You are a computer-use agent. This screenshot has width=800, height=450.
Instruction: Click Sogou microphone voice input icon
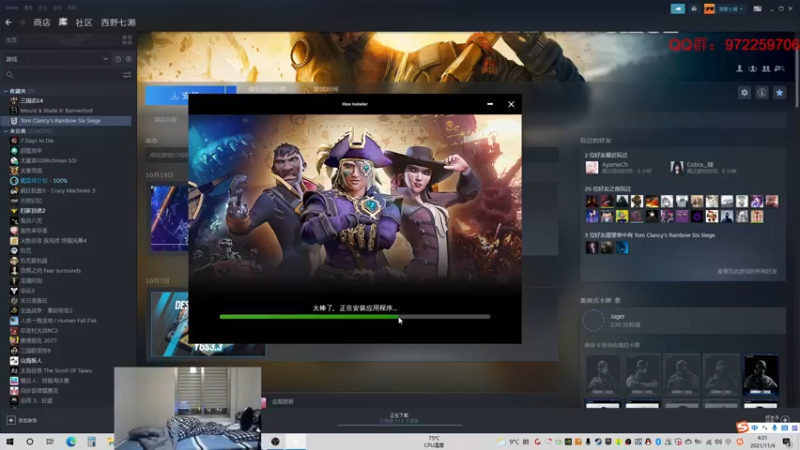pos(774,428)
